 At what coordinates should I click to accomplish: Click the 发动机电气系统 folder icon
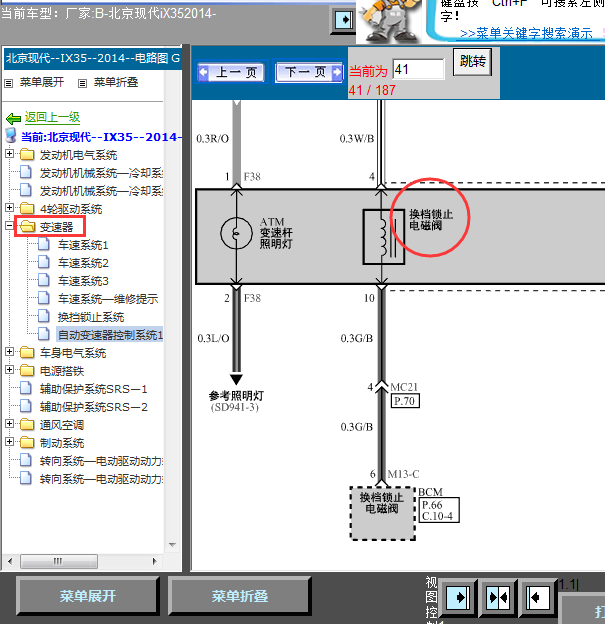pos(27,154)
